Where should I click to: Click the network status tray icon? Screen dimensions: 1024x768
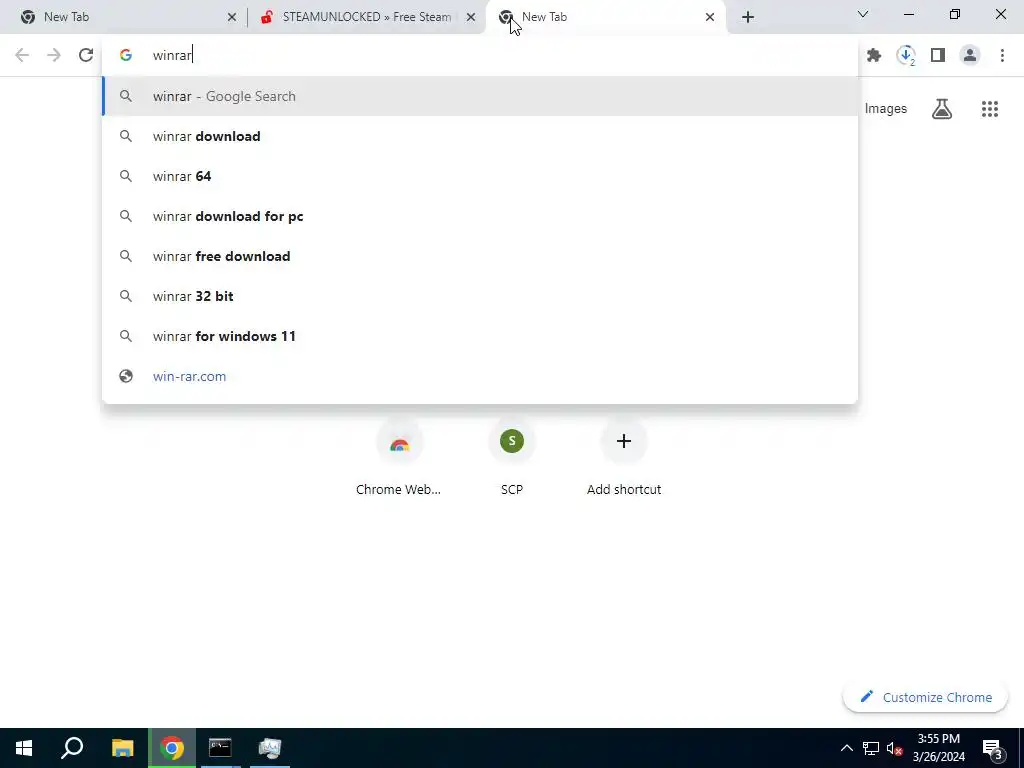click(871, 748)
